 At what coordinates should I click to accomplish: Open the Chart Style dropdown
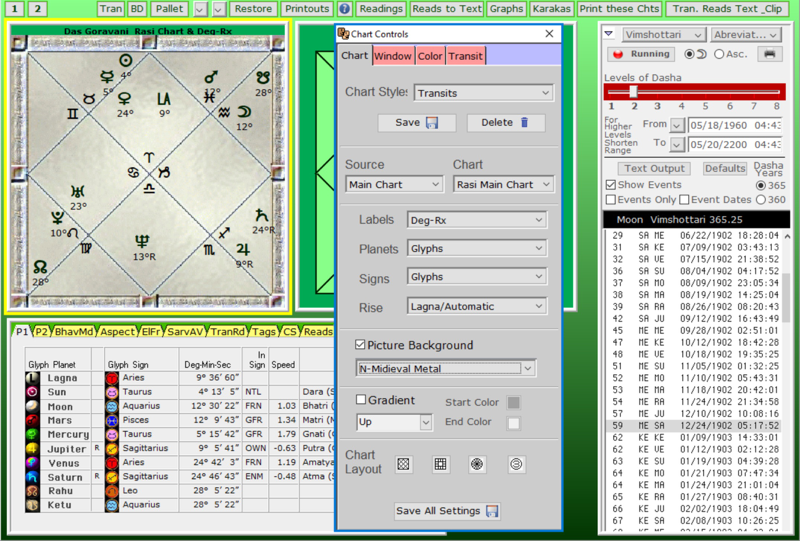coord(484,93)
